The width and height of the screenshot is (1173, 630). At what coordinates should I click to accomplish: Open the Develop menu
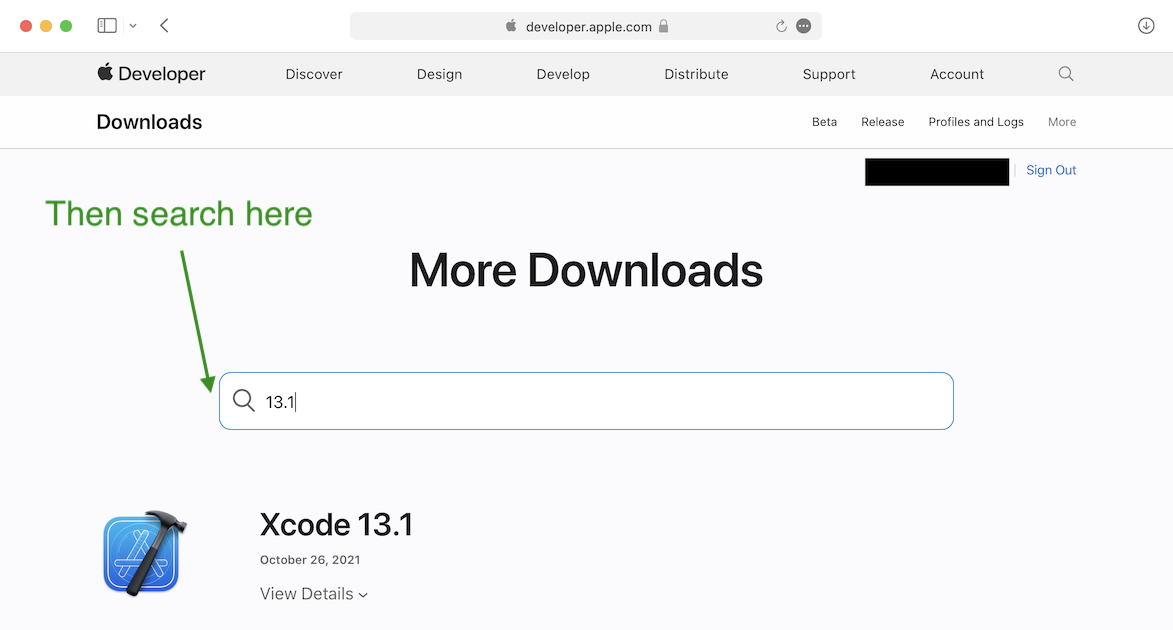coord(563,74)
